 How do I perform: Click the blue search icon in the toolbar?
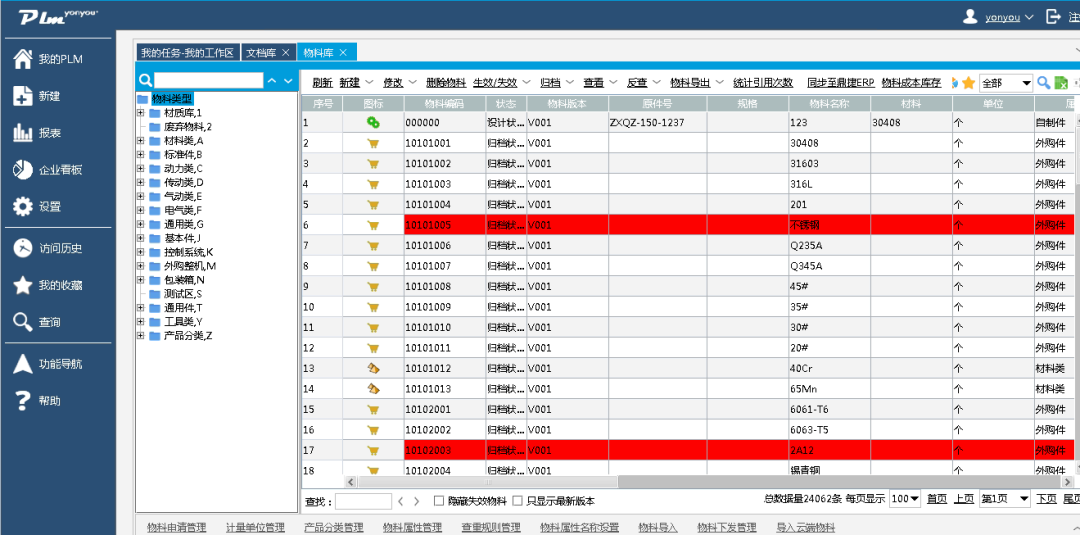click(1044, 83)
